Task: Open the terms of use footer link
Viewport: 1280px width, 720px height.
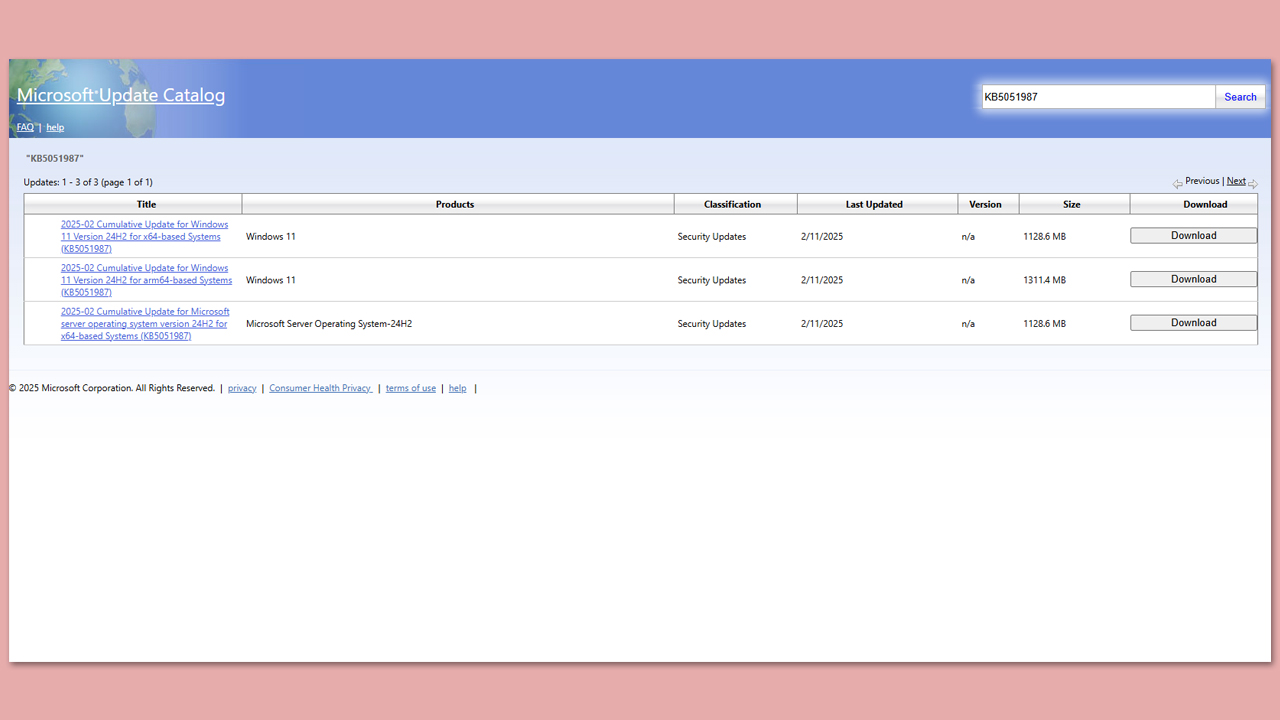Action: (411, 388)
